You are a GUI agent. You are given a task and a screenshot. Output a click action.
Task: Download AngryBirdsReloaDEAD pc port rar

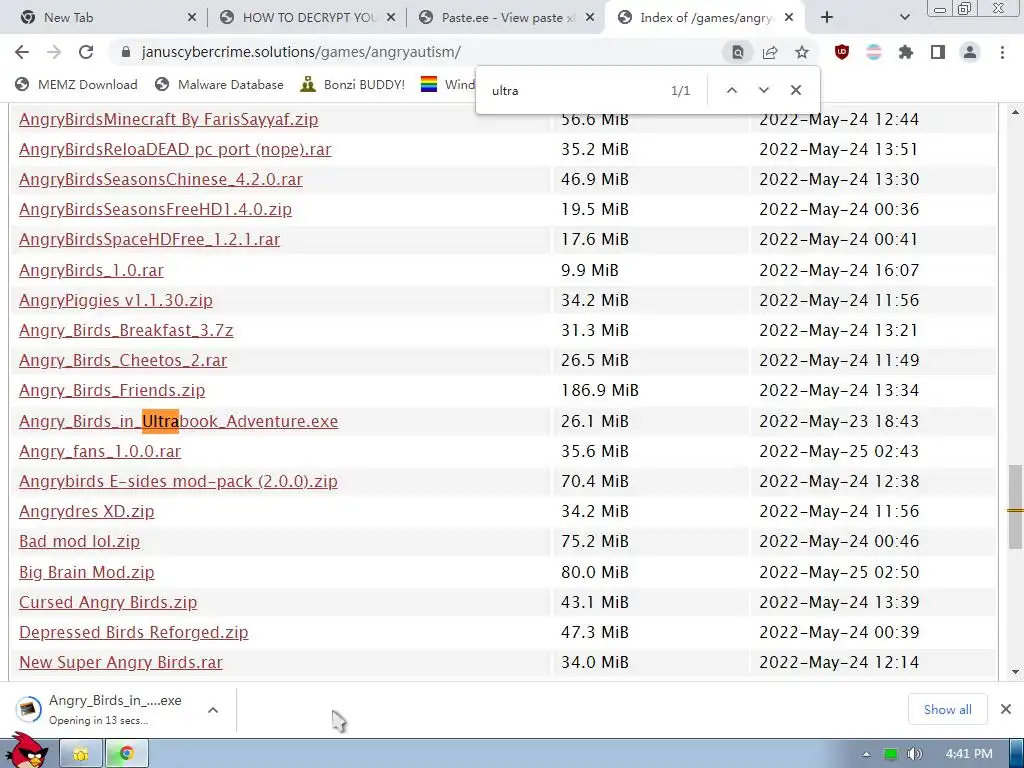(175, 150)
